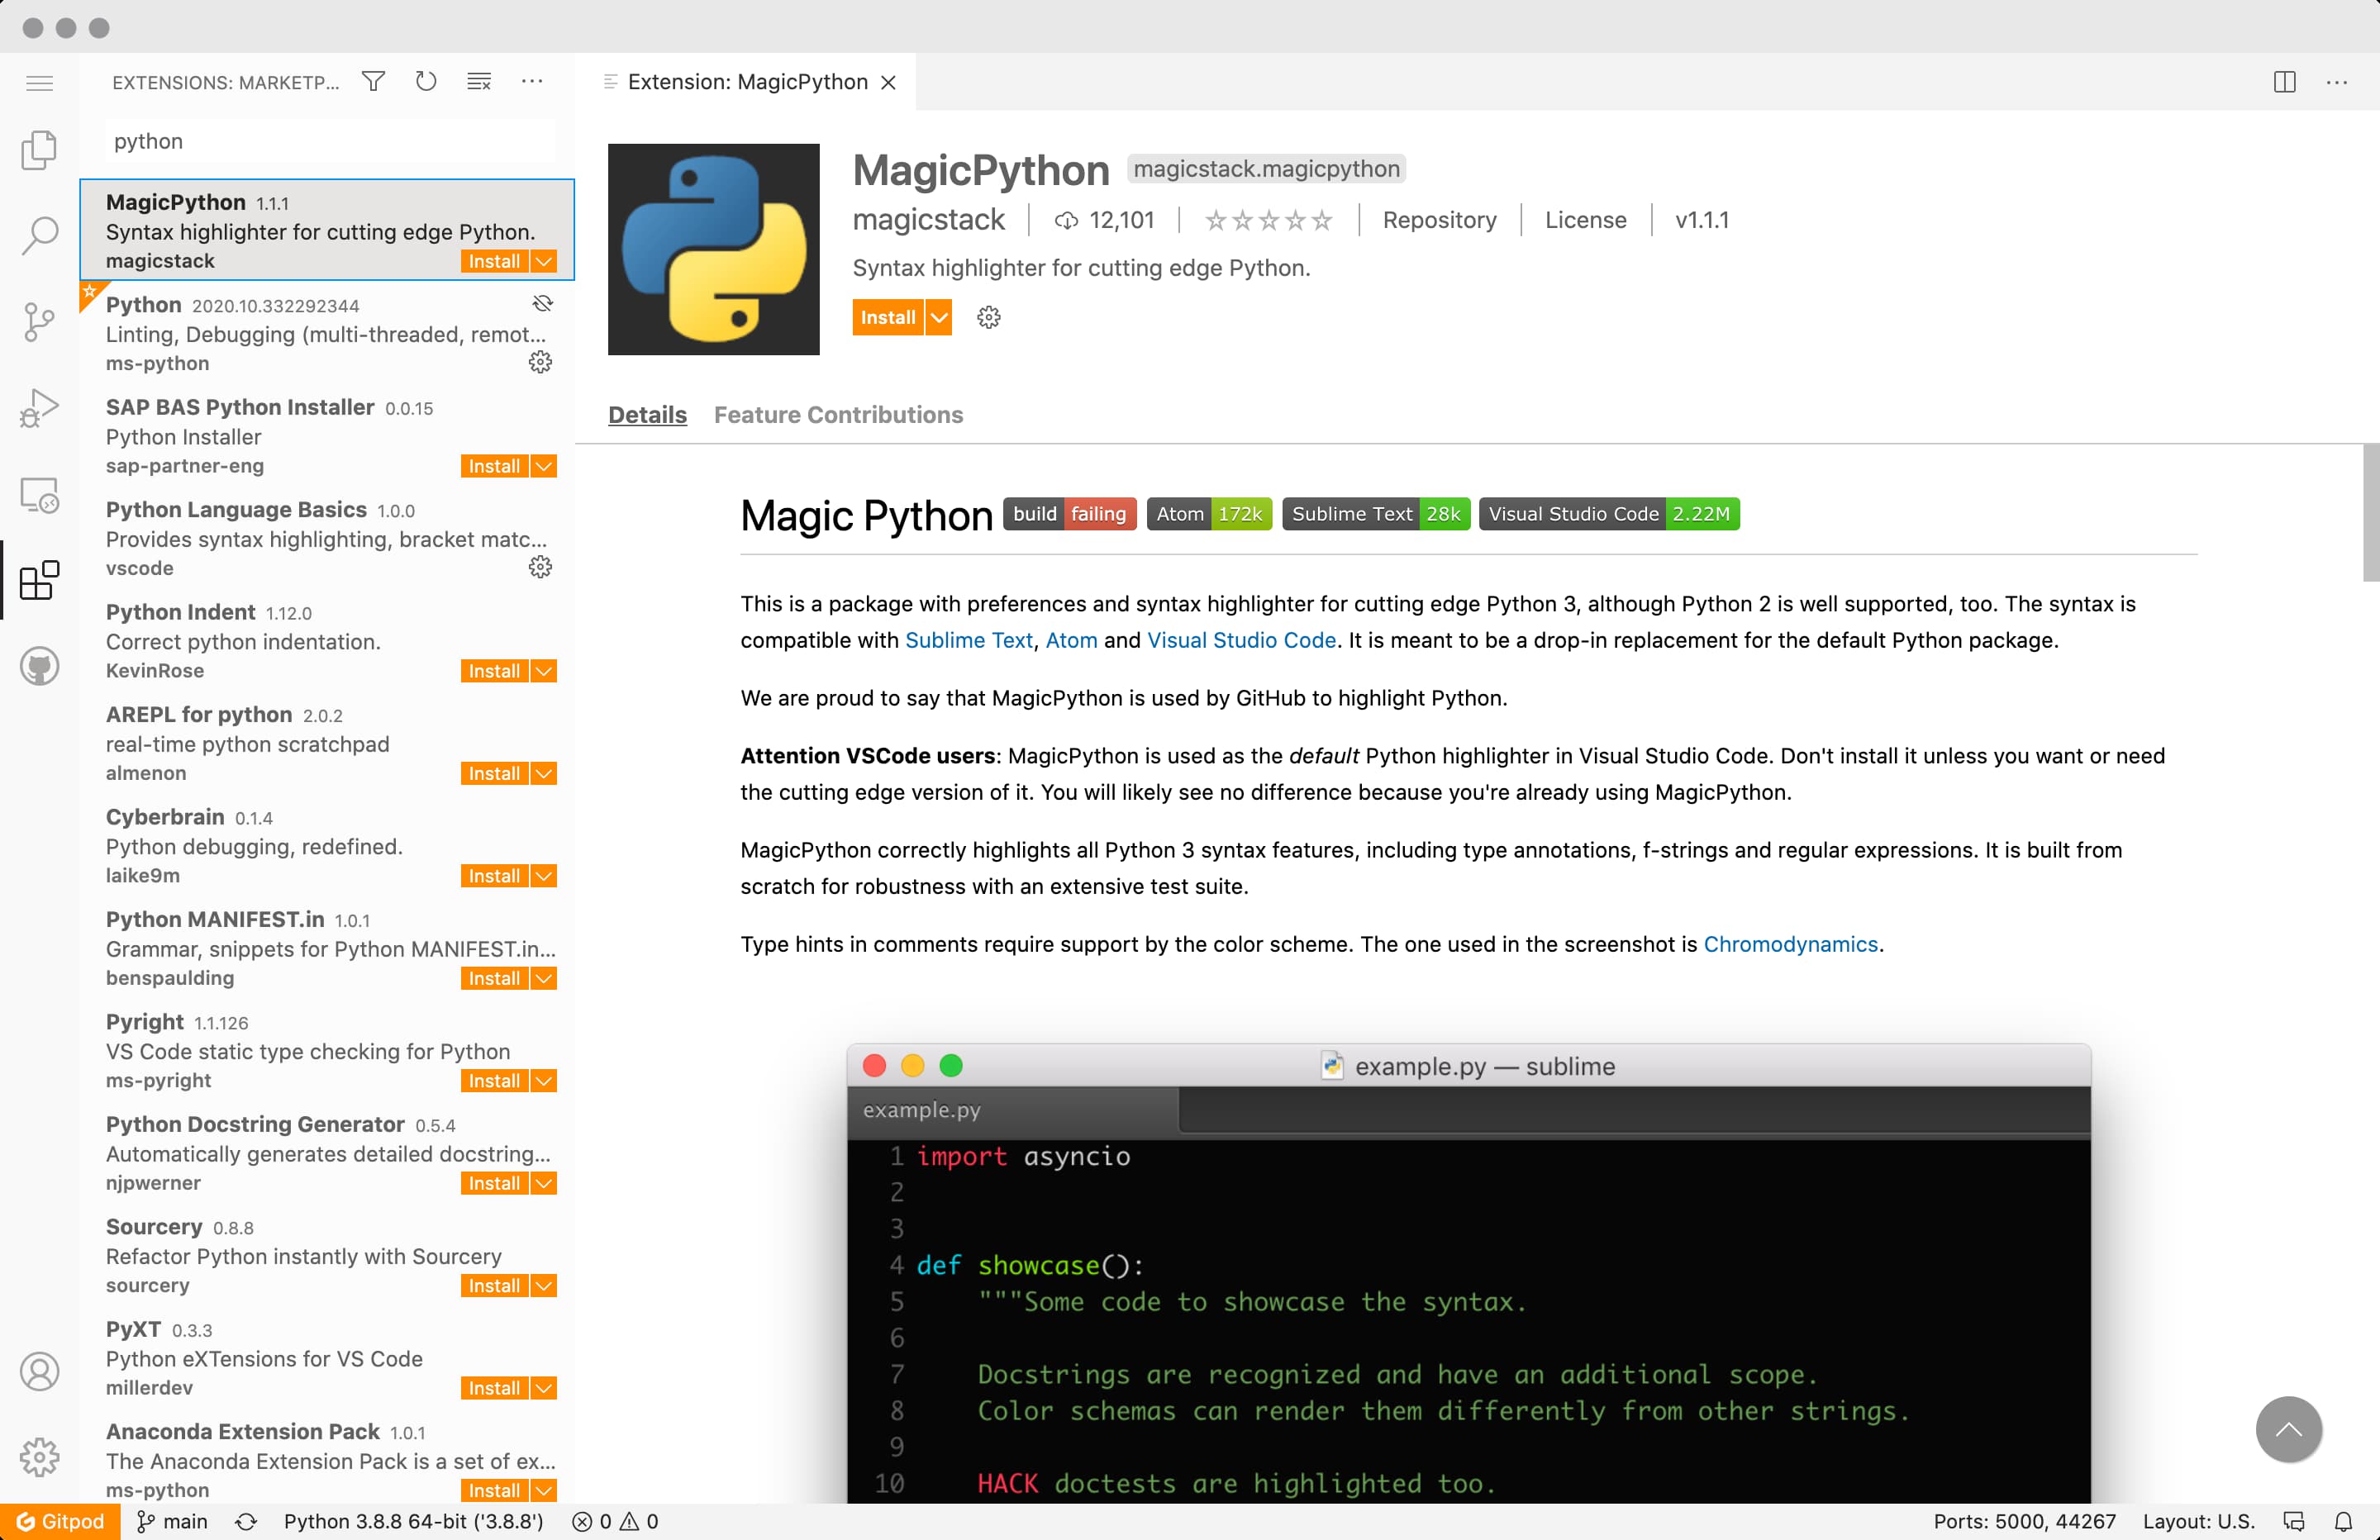This screenshot has width=2380, height=1540.
Task: Switch to Feature Contributions tab
Action: click(x=838, y=415)
